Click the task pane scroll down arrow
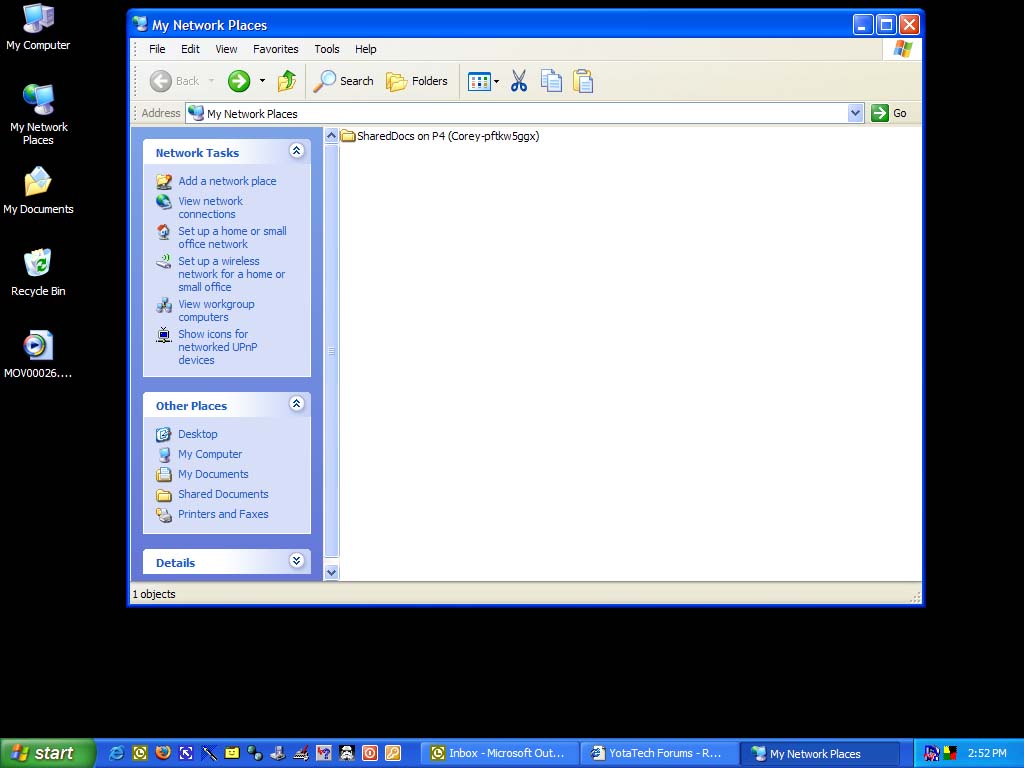Screen dimensions: 1024x768 tap(331, 573)
